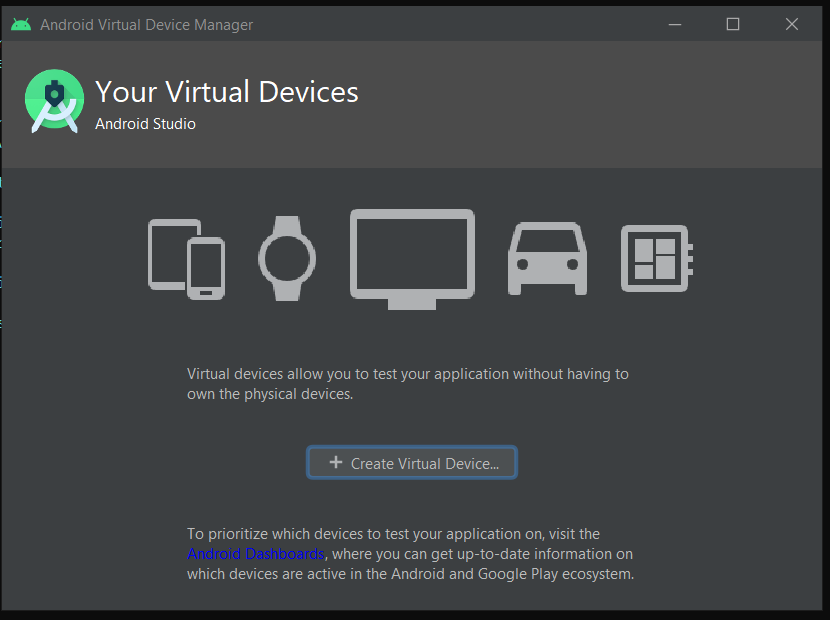The width and height of the screenshot is (830, 620).
Task: Click the plus icon in Create Virtual Device
Action: click(336, 462)
